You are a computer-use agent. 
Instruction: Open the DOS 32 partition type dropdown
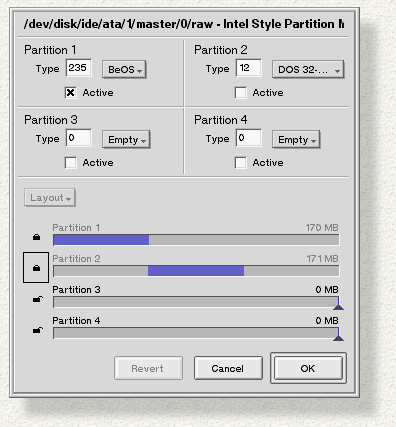click(308, 69)
